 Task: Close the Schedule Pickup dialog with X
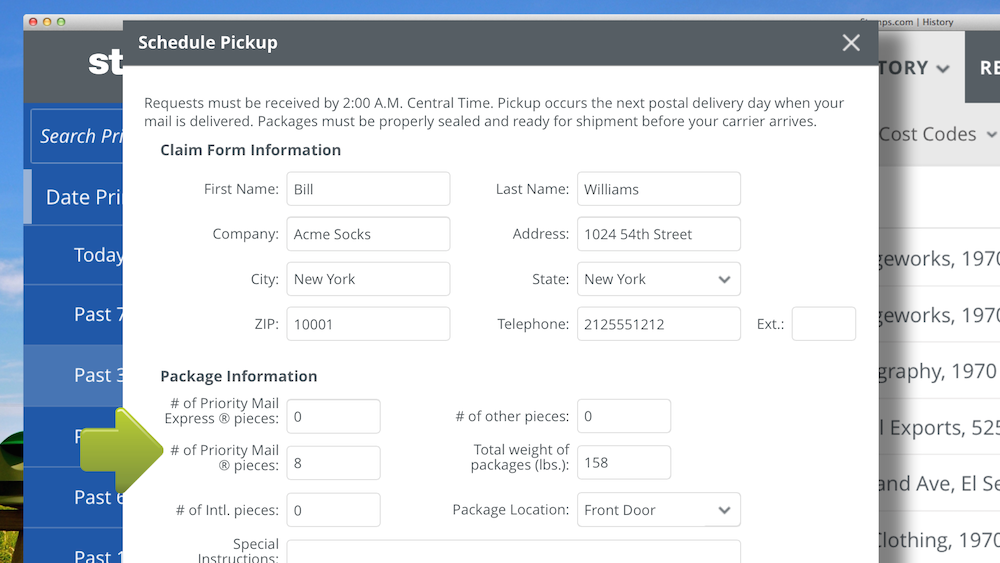(x=851, y=42)
